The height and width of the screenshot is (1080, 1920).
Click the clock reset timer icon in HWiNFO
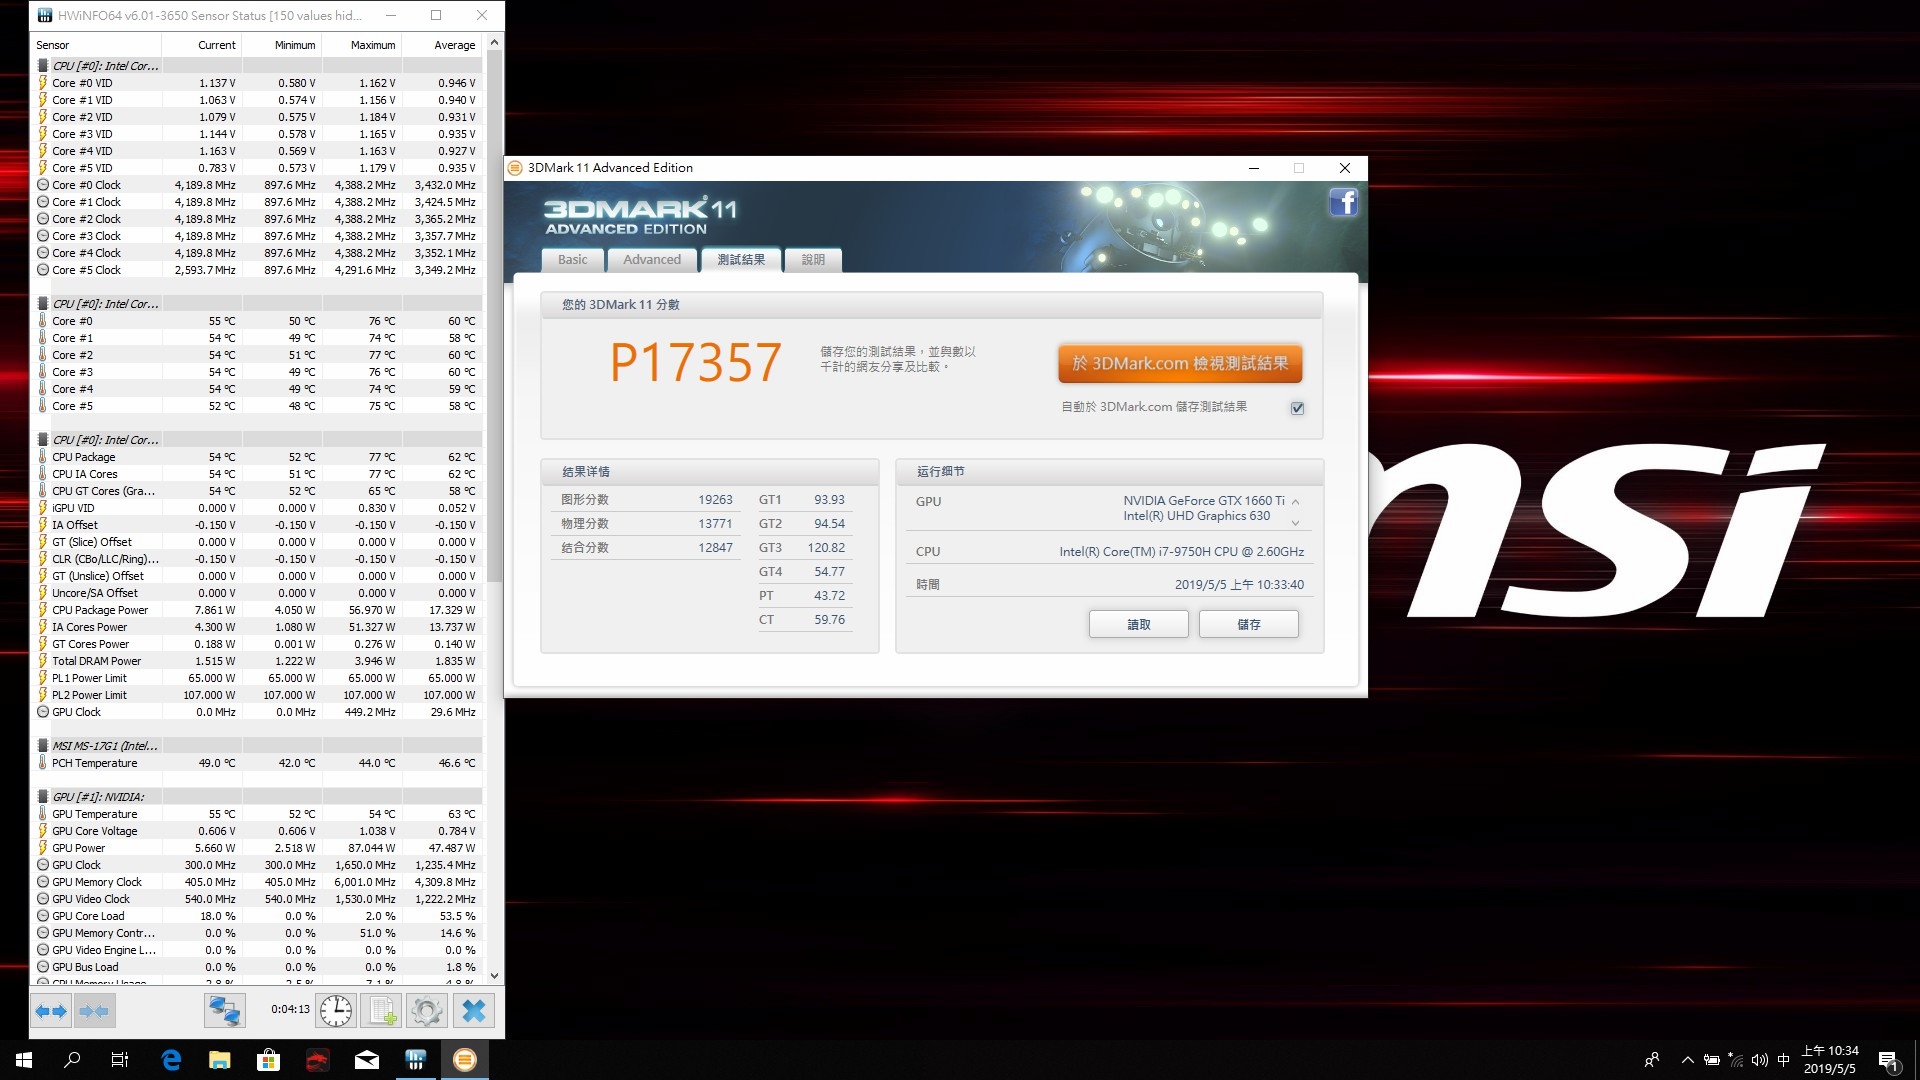(x=336, y=1011)
